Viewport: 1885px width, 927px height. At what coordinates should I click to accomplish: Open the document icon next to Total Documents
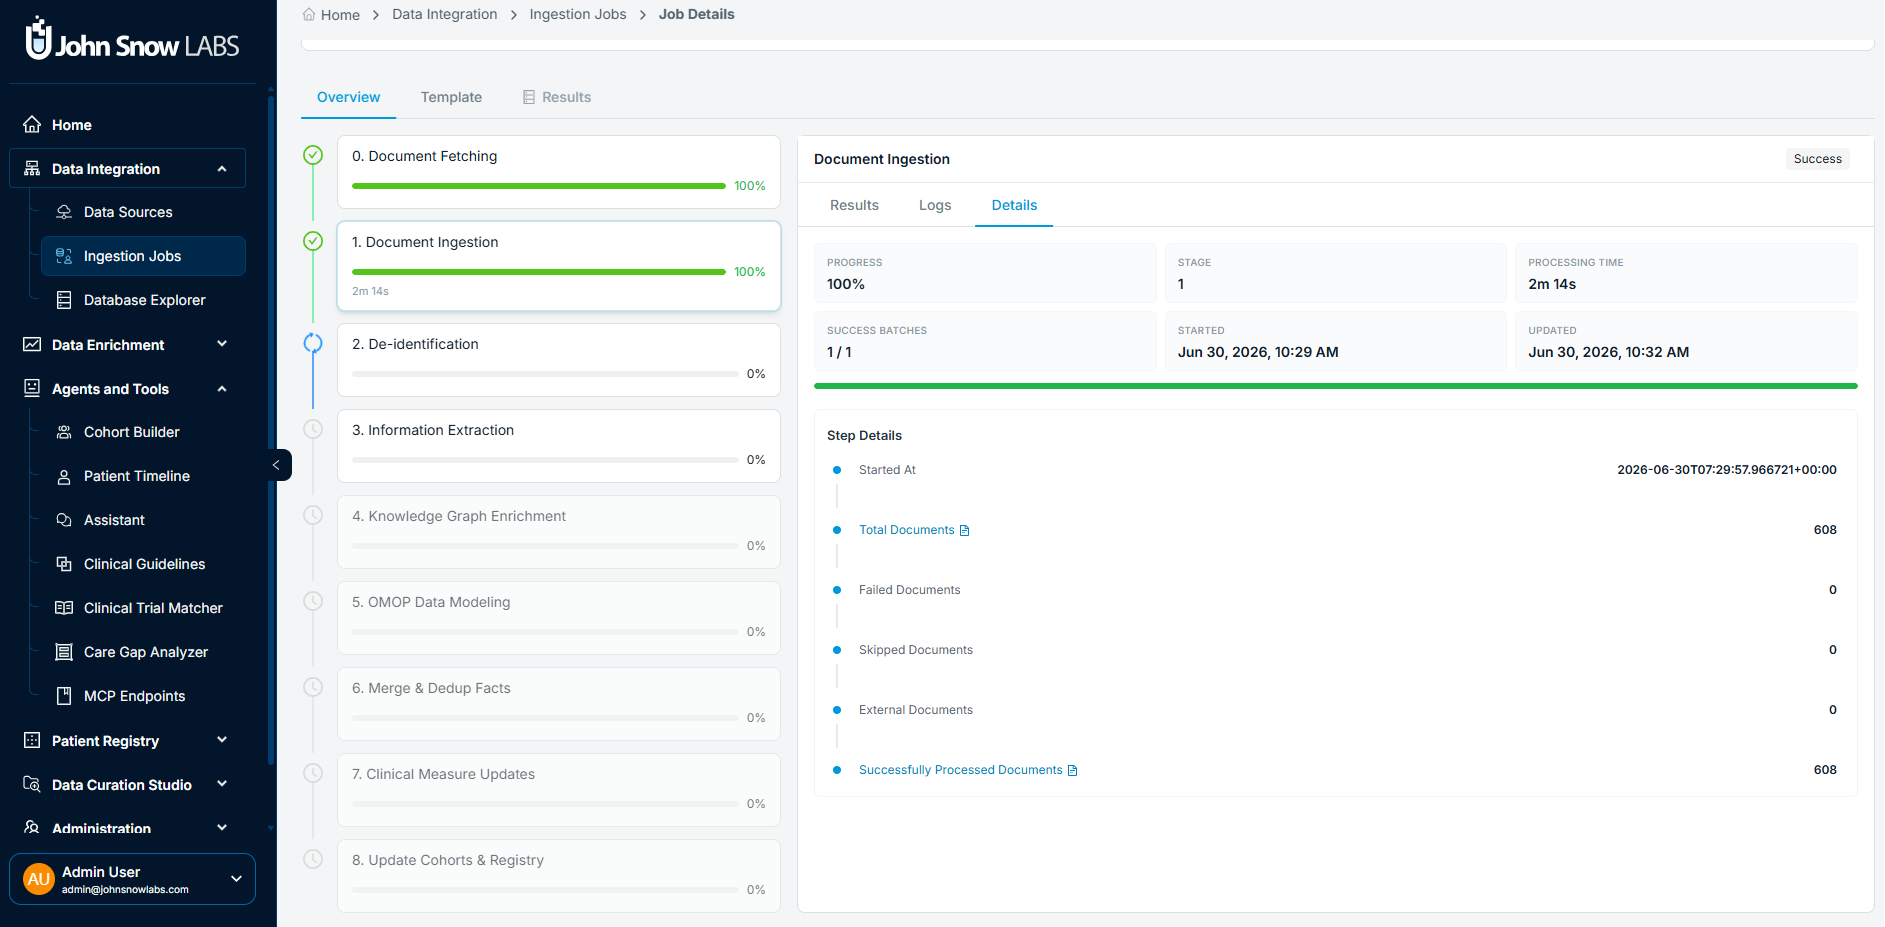[x=965, y=530]
